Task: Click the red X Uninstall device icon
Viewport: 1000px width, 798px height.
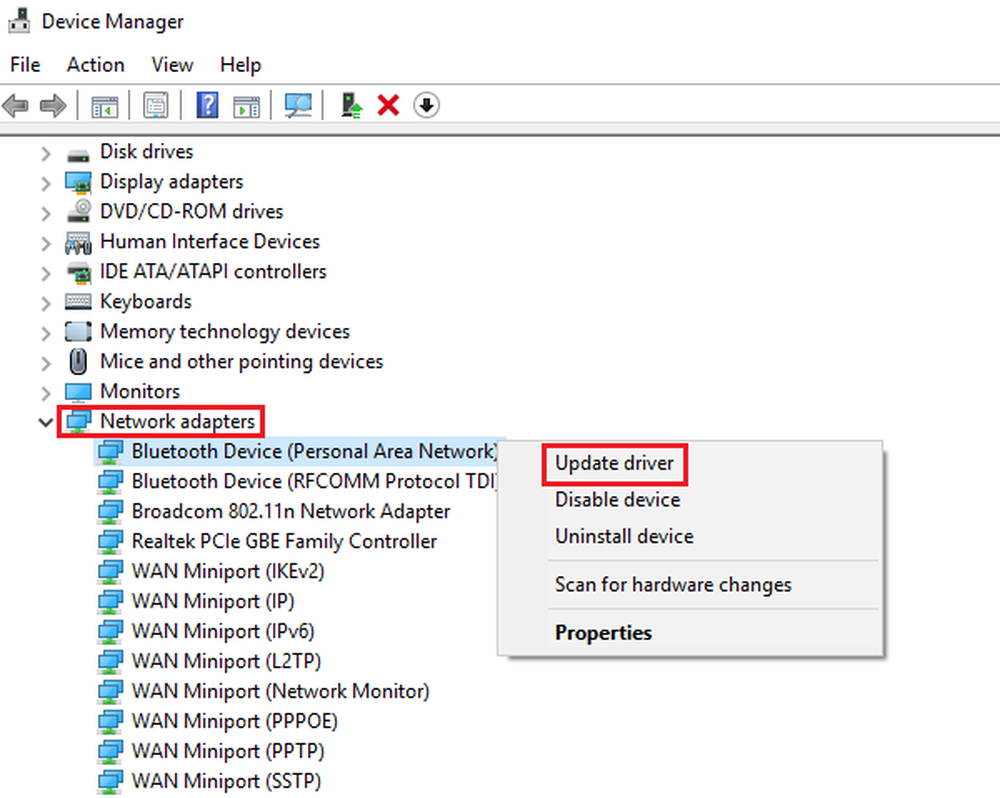Action: (x=388, y=105)
